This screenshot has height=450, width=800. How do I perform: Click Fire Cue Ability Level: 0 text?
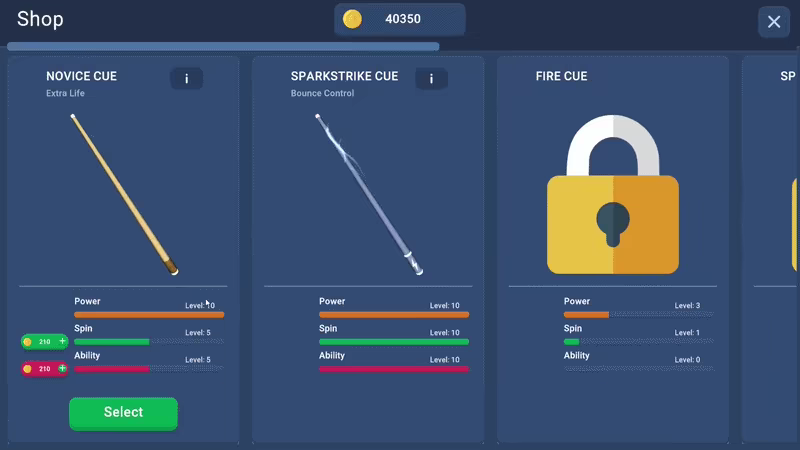(687, 360)
